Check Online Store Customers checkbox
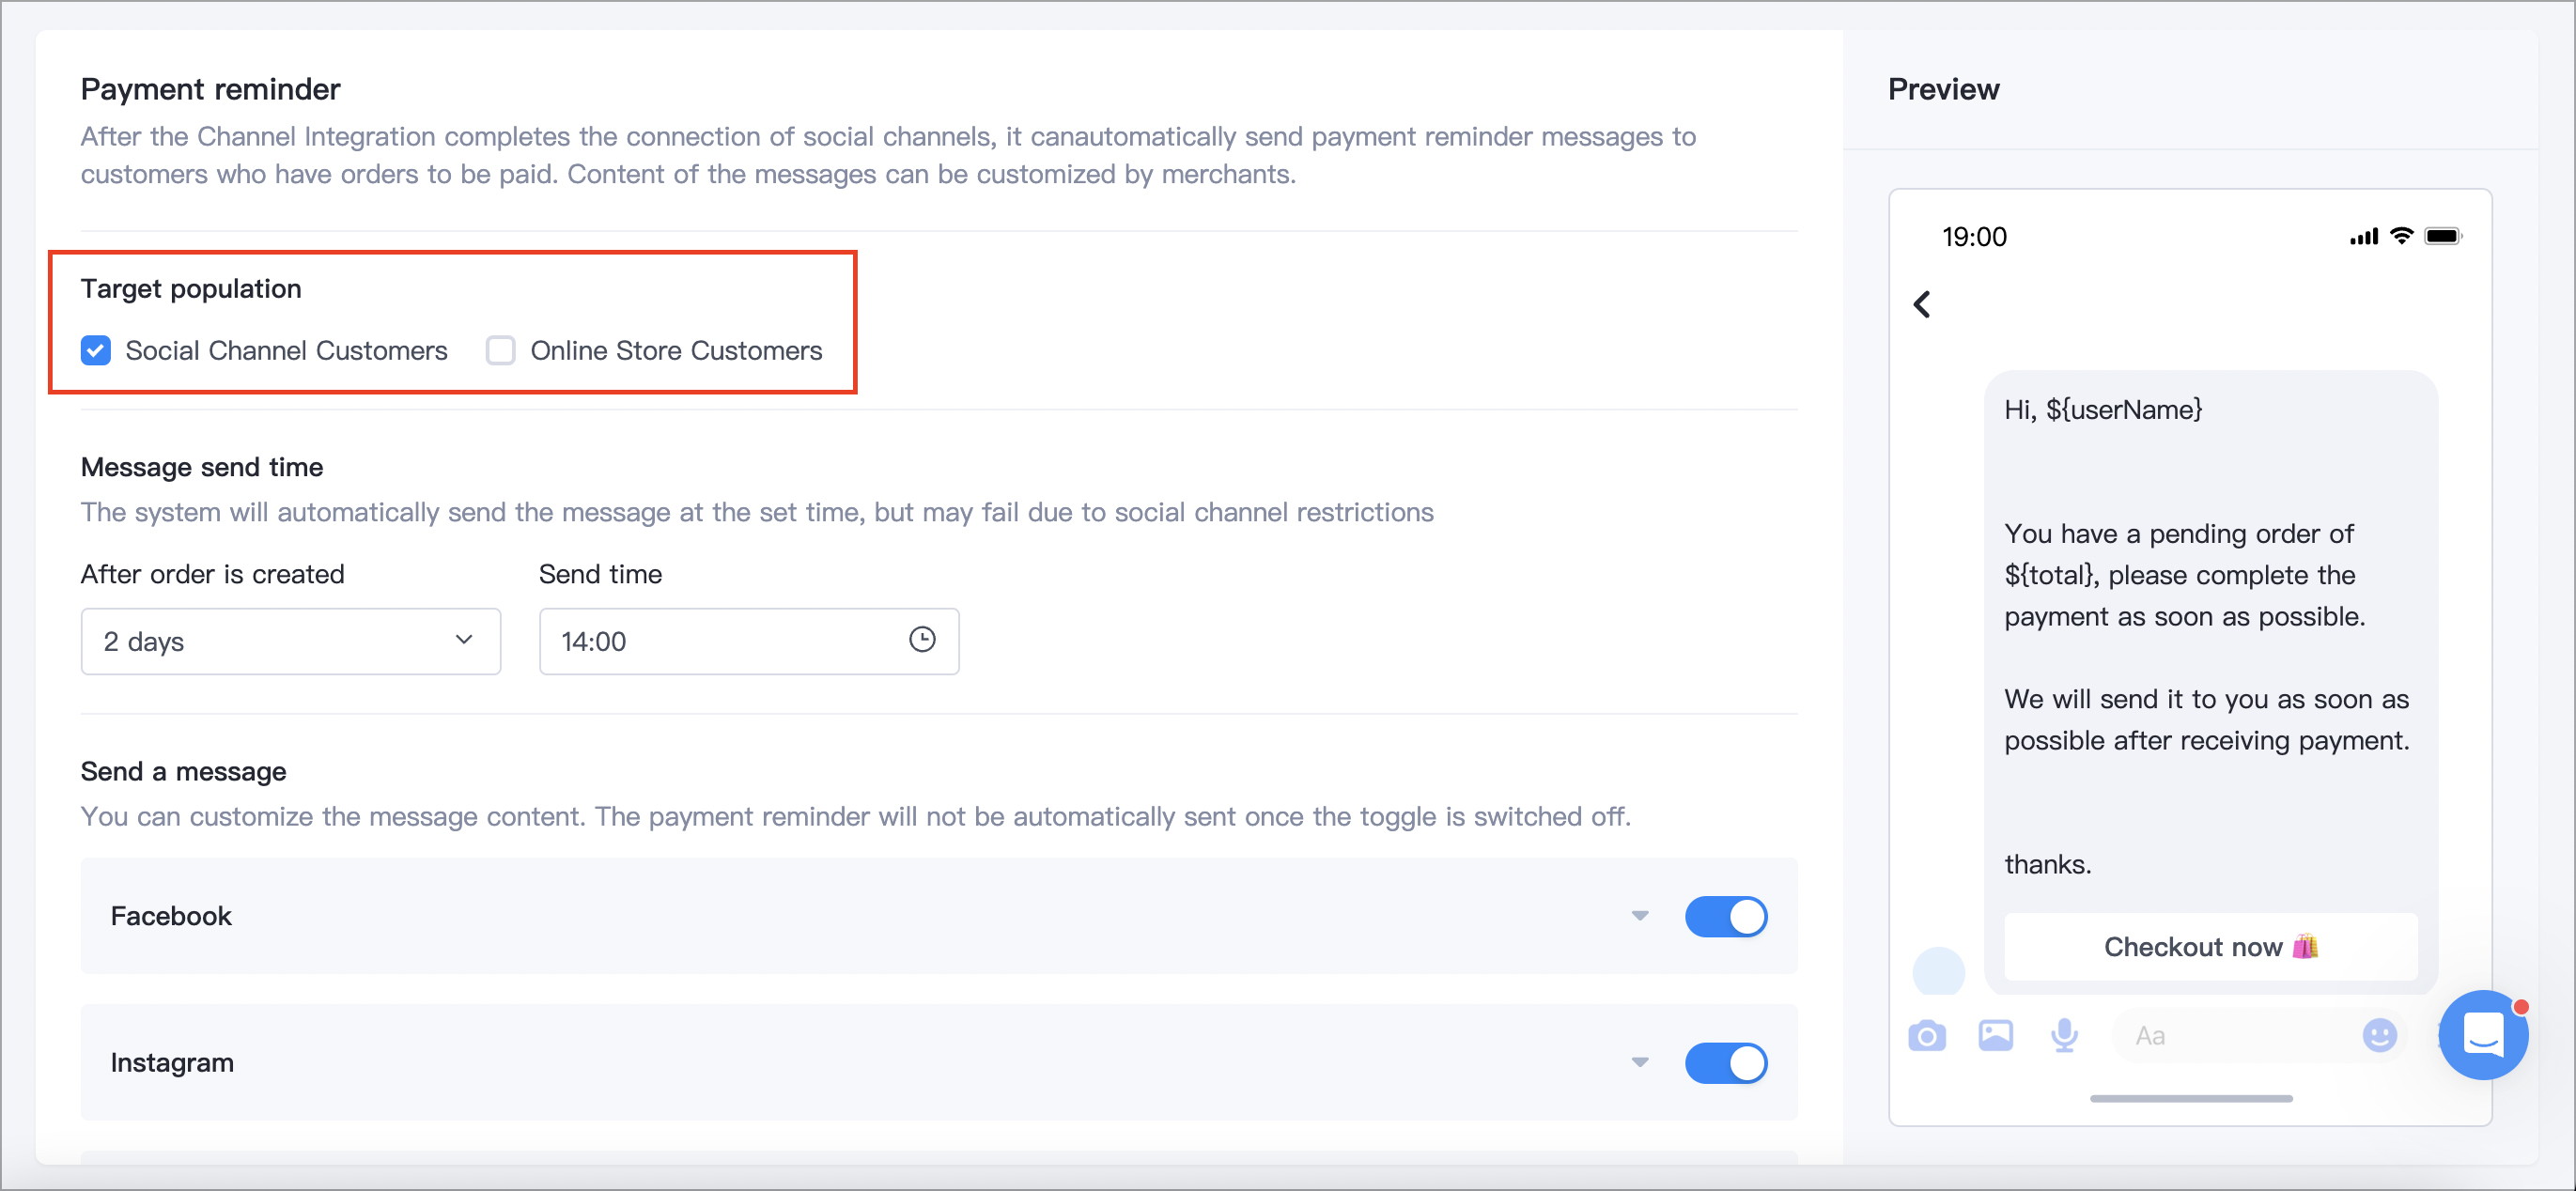The image size is (2576, 1191). tap(500, 350)
